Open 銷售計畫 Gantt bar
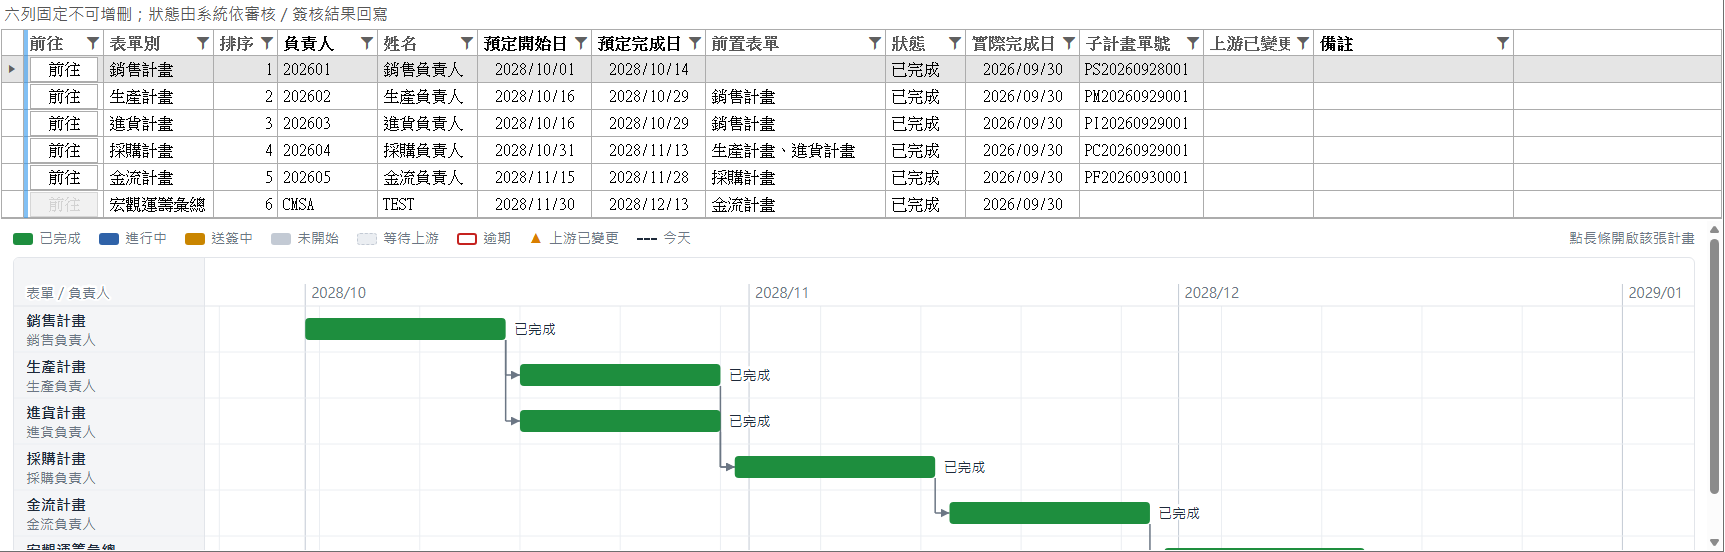The width and height of the screenshot is (1725, 552). [x=405, y=329]
